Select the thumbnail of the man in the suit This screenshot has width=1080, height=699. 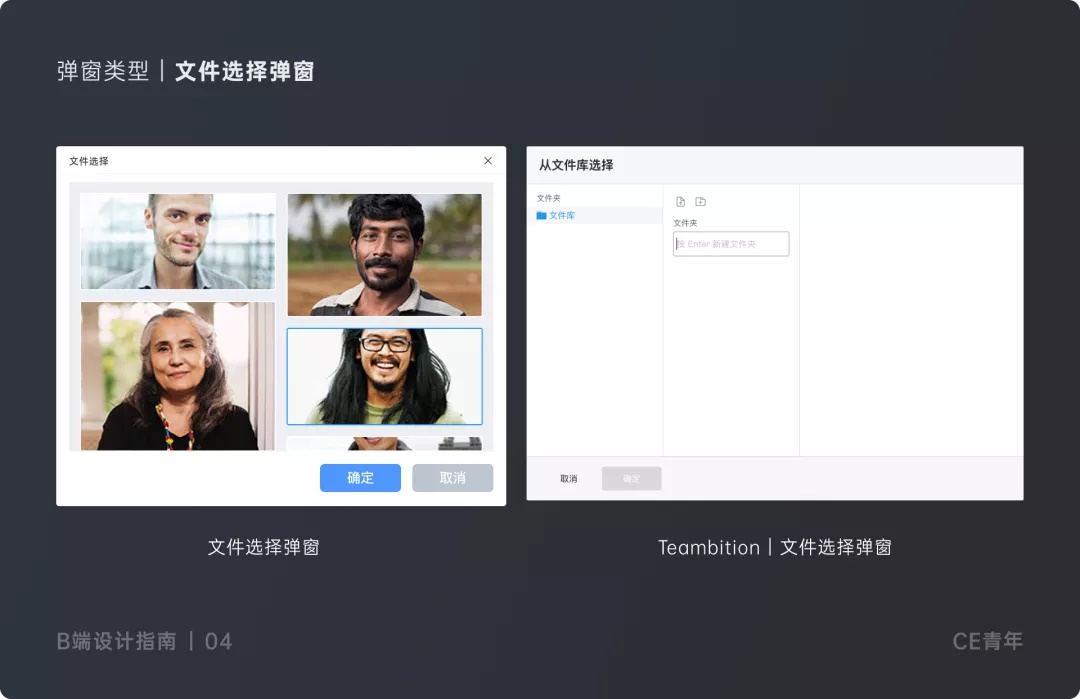coord(177,240)
